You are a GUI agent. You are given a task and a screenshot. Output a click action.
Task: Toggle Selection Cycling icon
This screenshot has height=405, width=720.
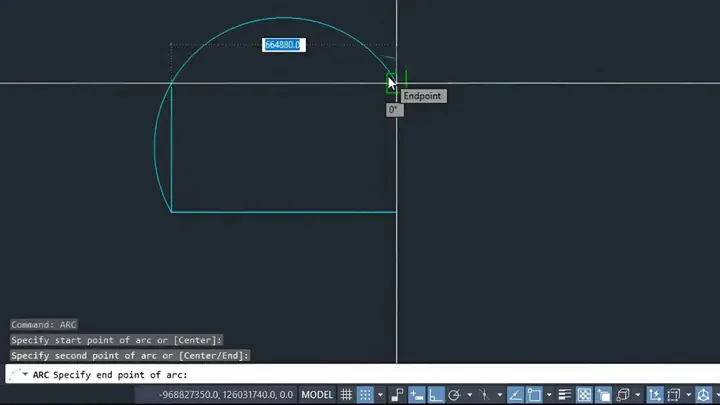[x=603, y=394]
